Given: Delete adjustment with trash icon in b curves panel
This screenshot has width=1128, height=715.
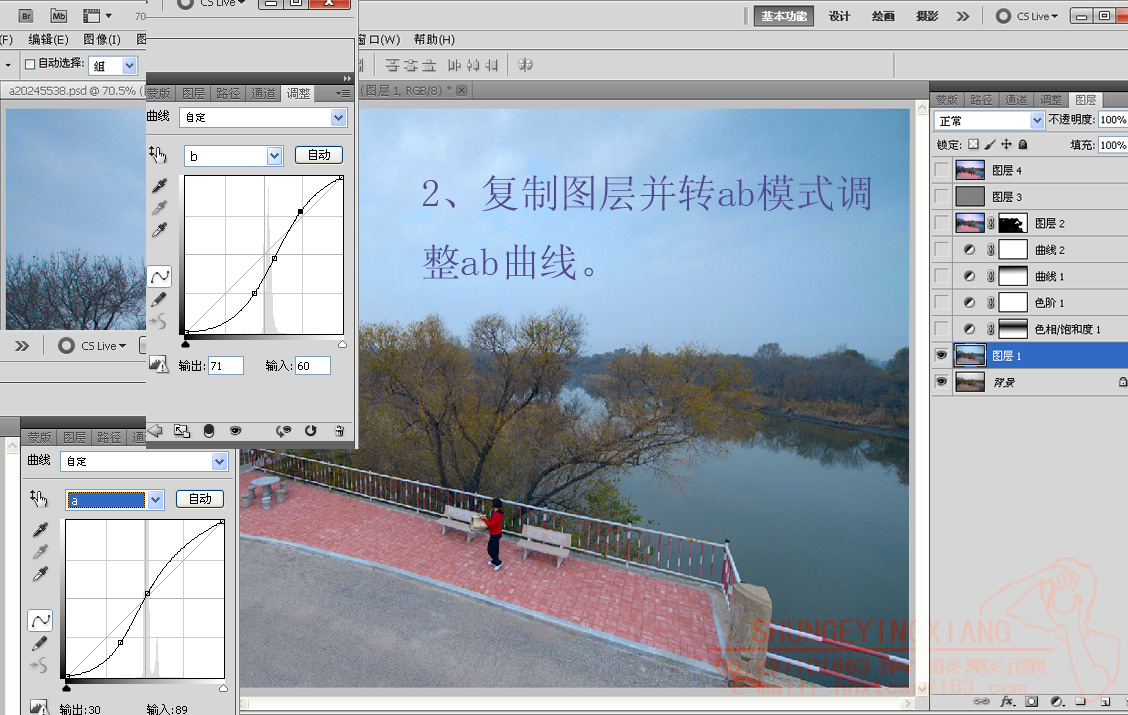Looking at the screenshot, I should point(339,431).
